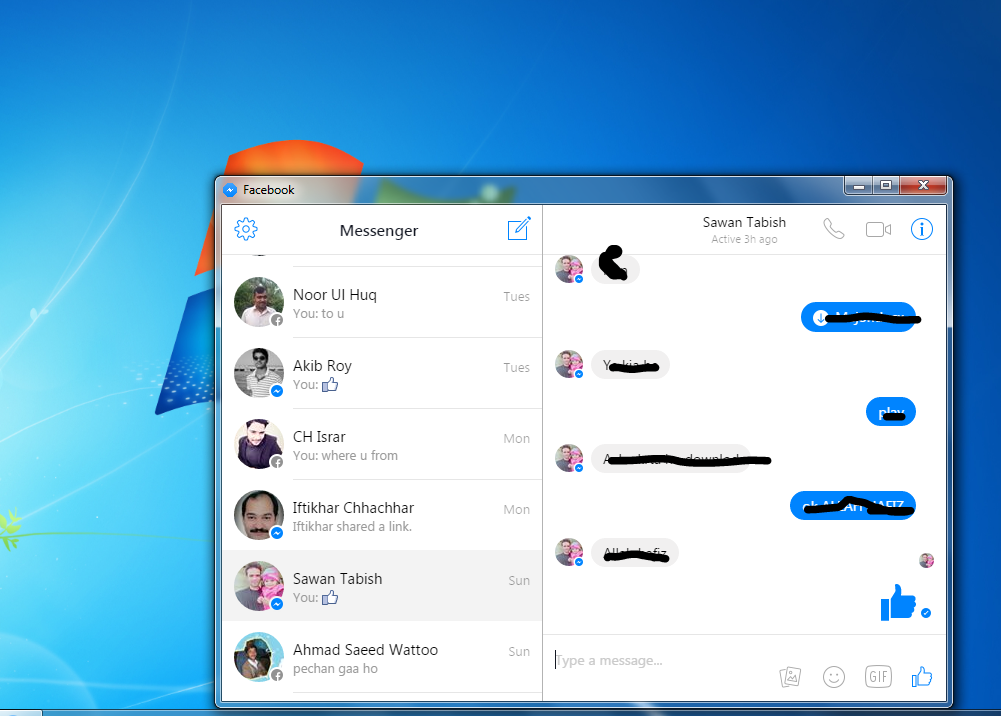1001x716 pixels.
Task: Select Sawan Tabish in the chat list
Action: click(x=382, y=586)
